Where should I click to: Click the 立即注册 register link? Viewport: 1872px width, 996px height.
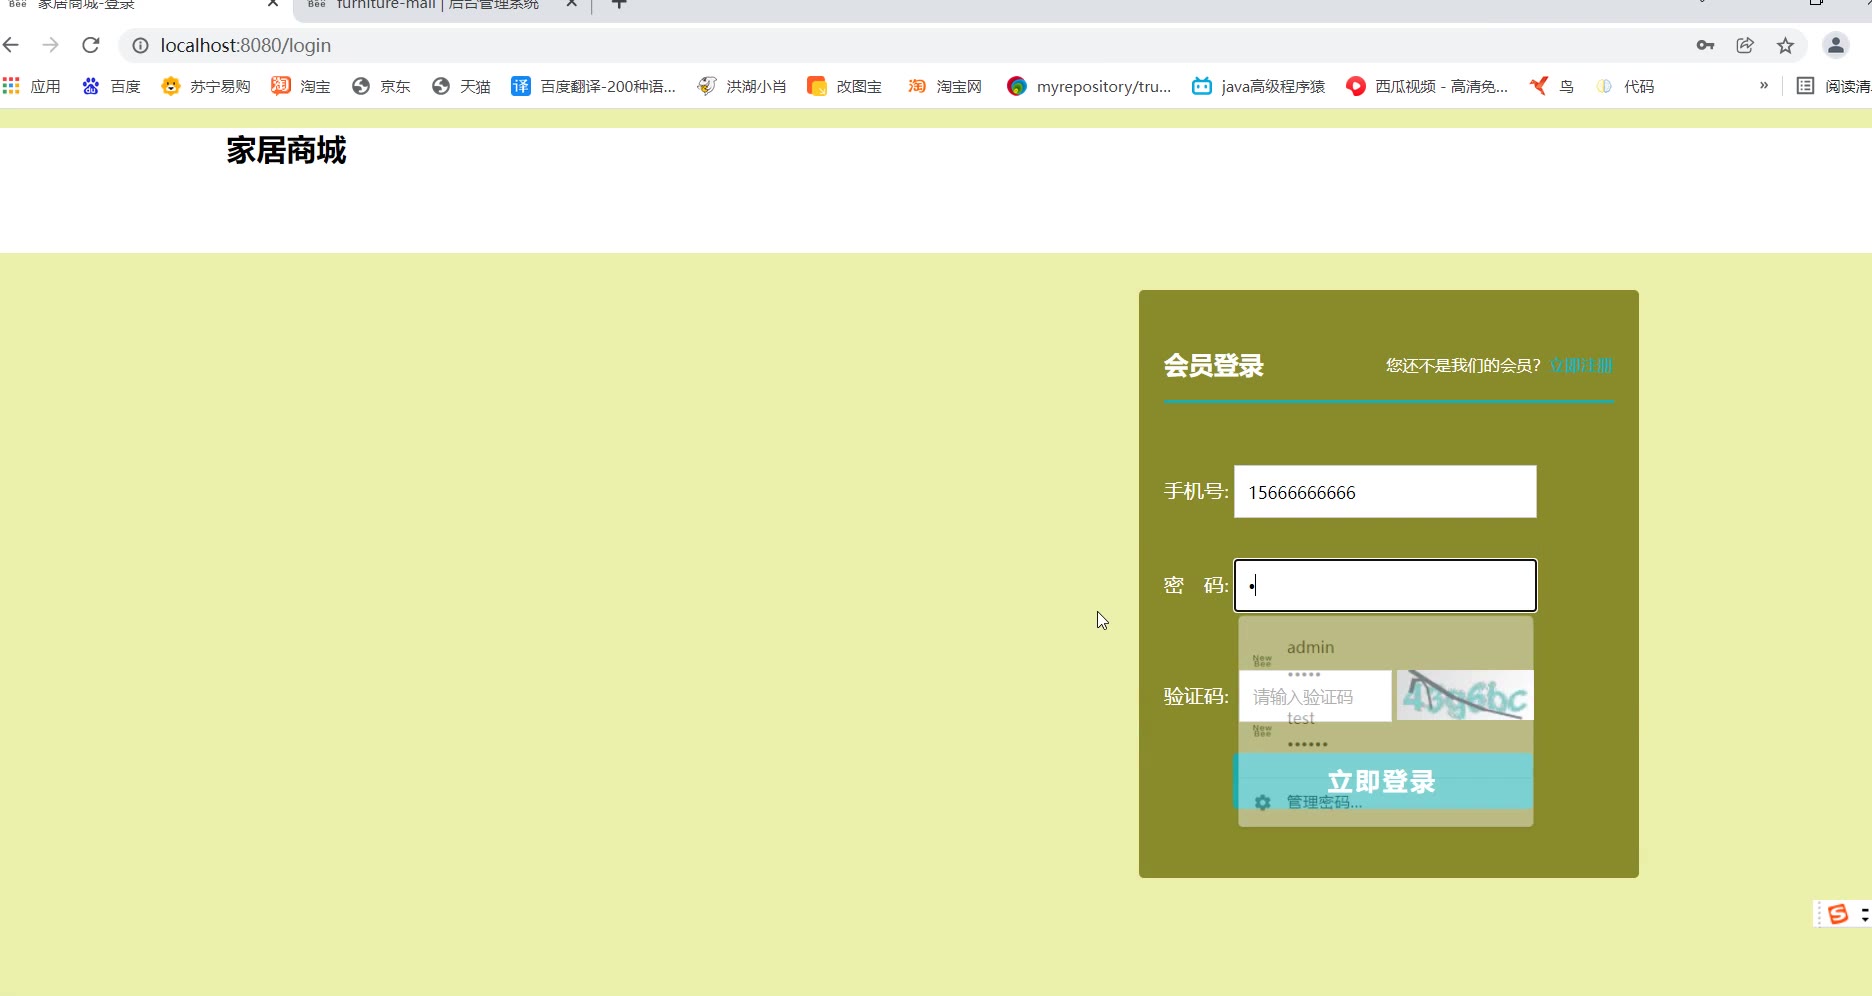point(1580,366)
